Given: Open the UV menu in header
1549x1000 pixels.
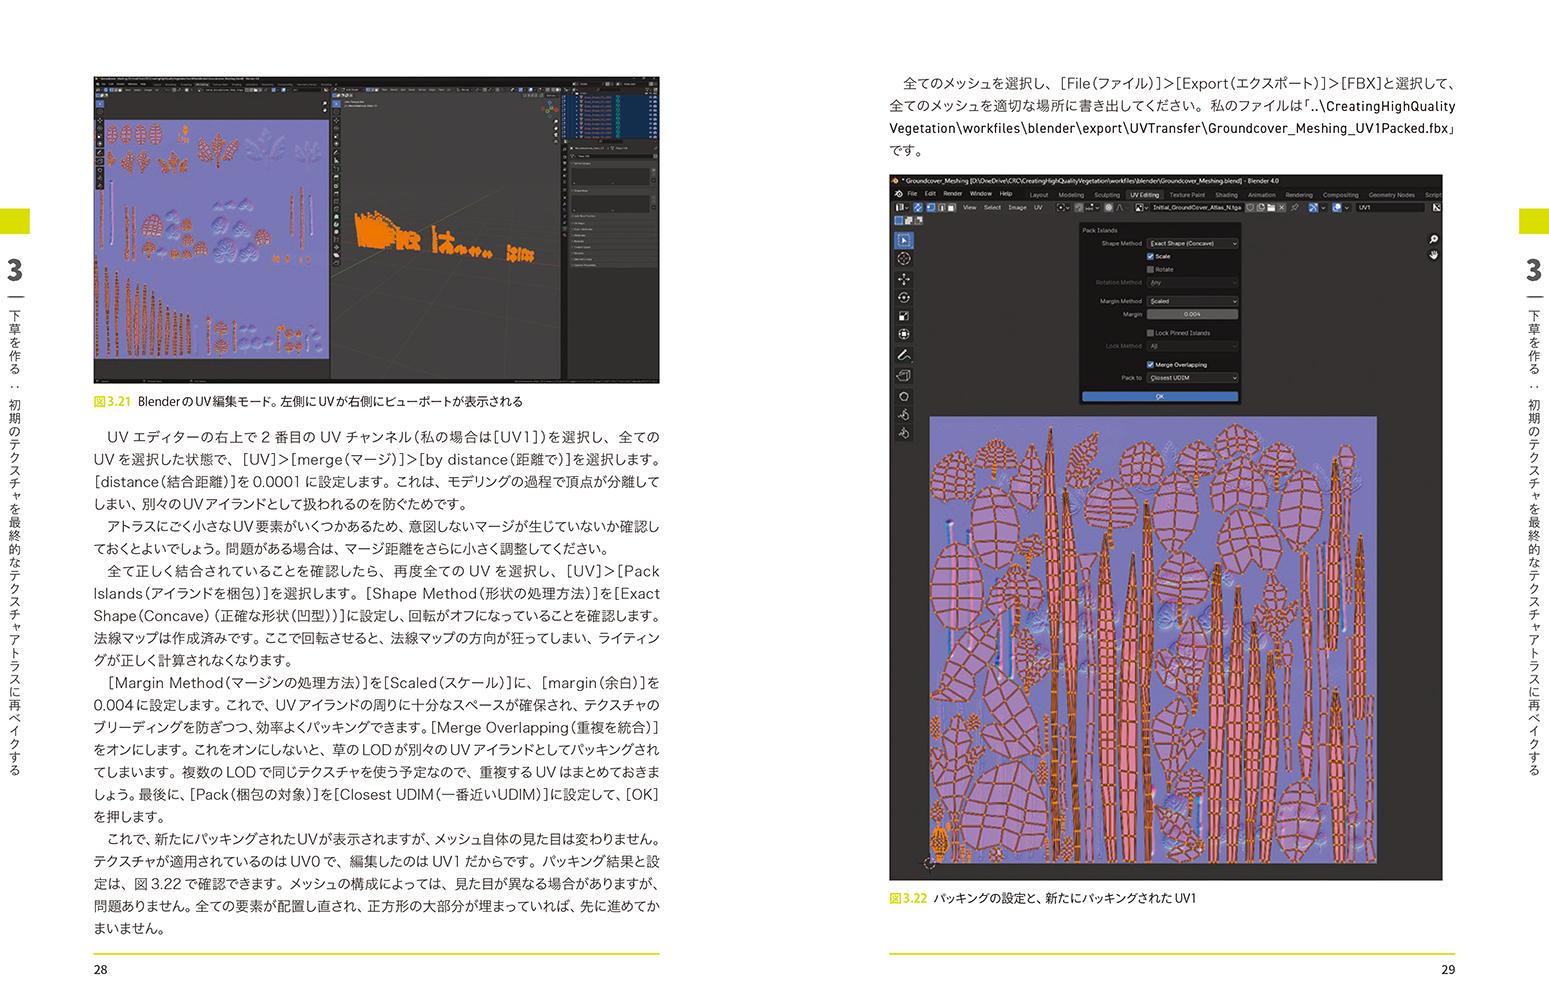Looking at the screenshot, I should pyautogui.click(x=1038, y=208).
